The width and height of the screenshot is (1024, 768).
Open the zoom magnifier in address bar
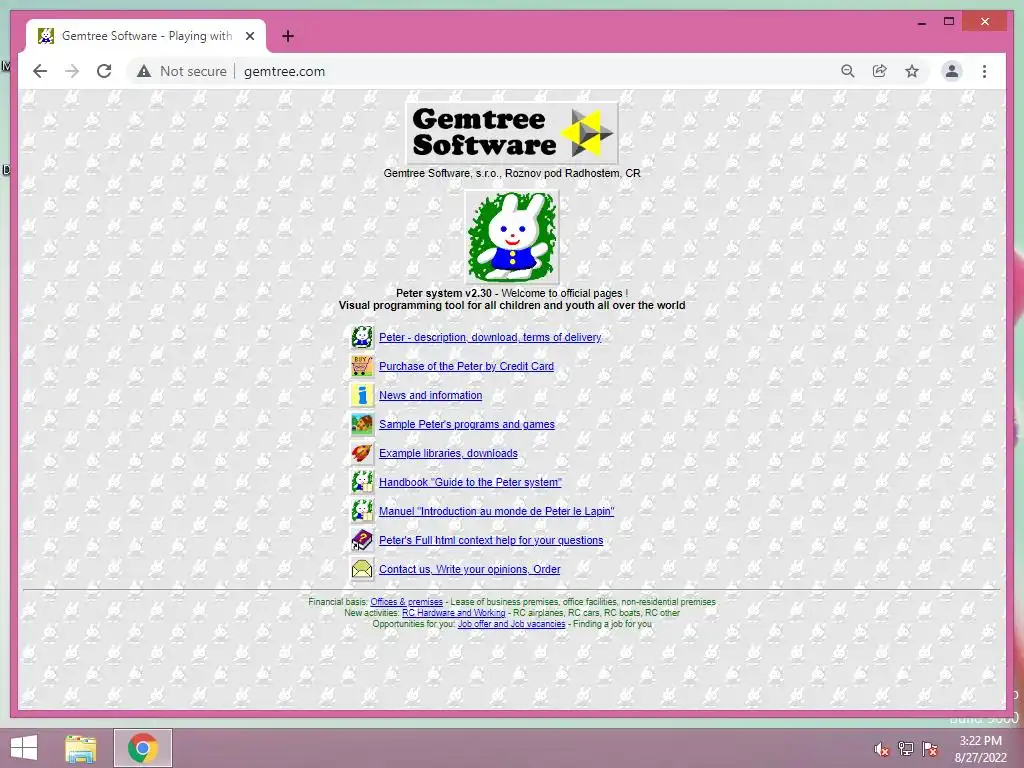tap(848, 71)
